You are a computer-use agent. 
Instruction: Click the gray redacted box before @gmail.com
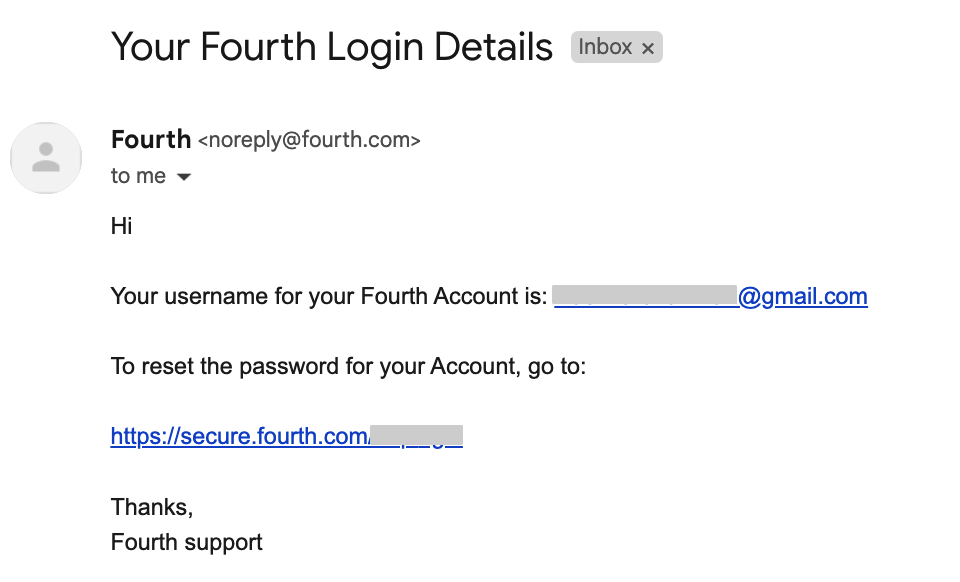tap(645, 295)
